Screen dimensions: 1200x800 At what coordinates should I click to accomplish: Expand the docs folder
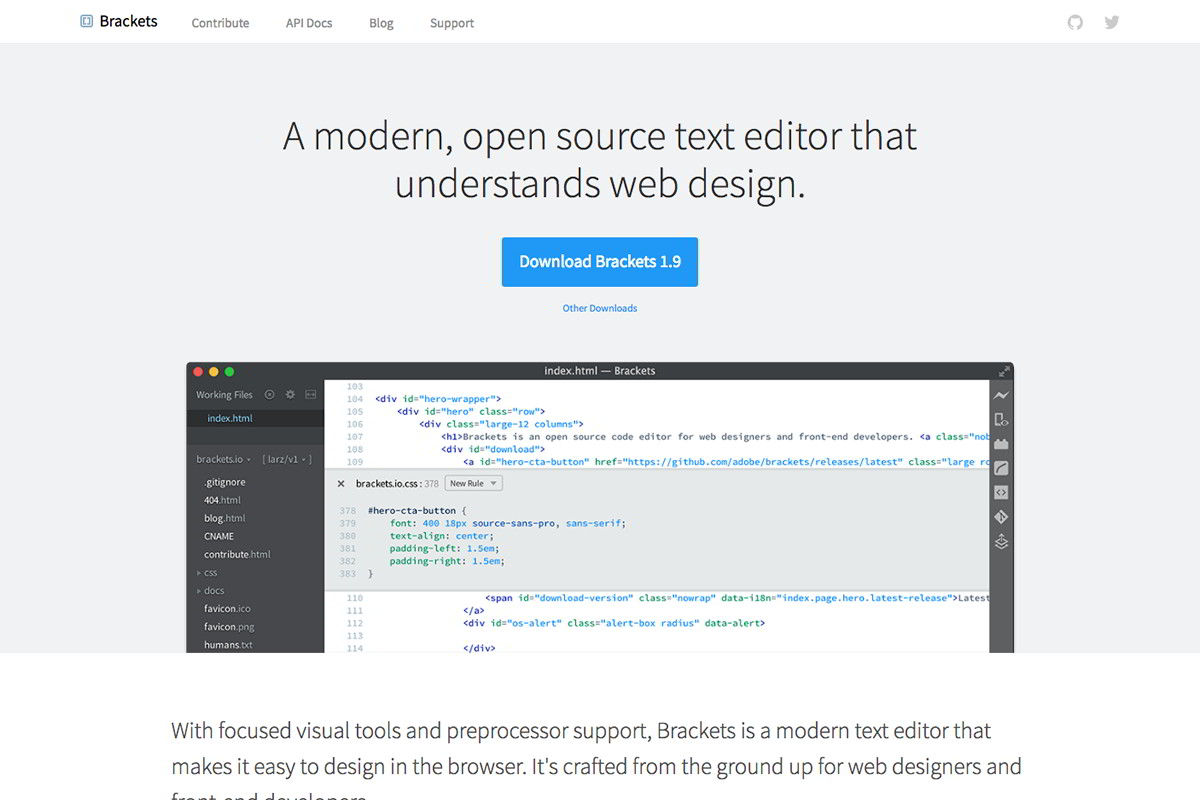click(x=210, y=591)
